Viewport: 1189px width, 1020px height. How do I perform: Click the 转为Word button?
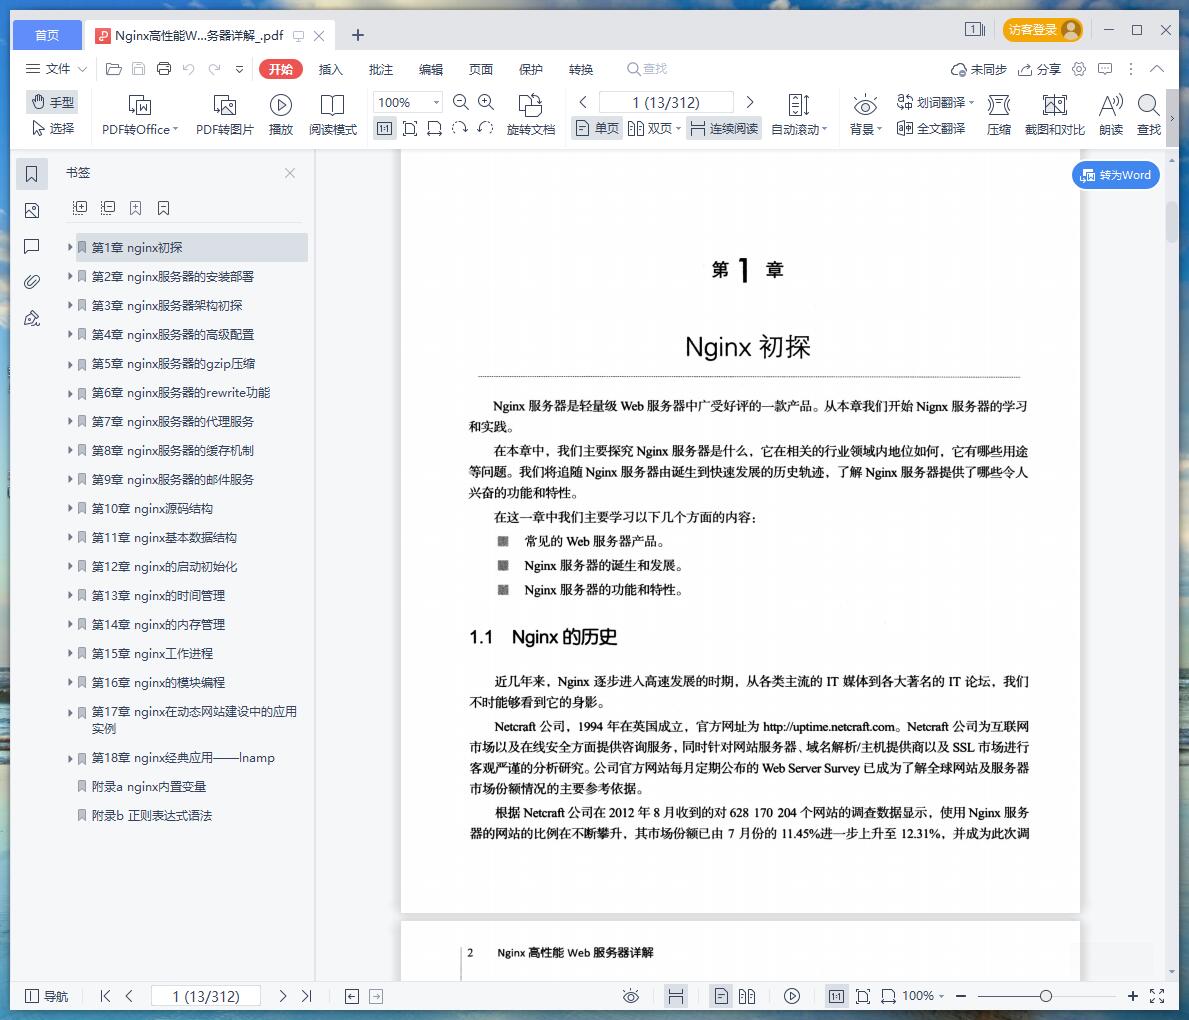[1115, 175]
